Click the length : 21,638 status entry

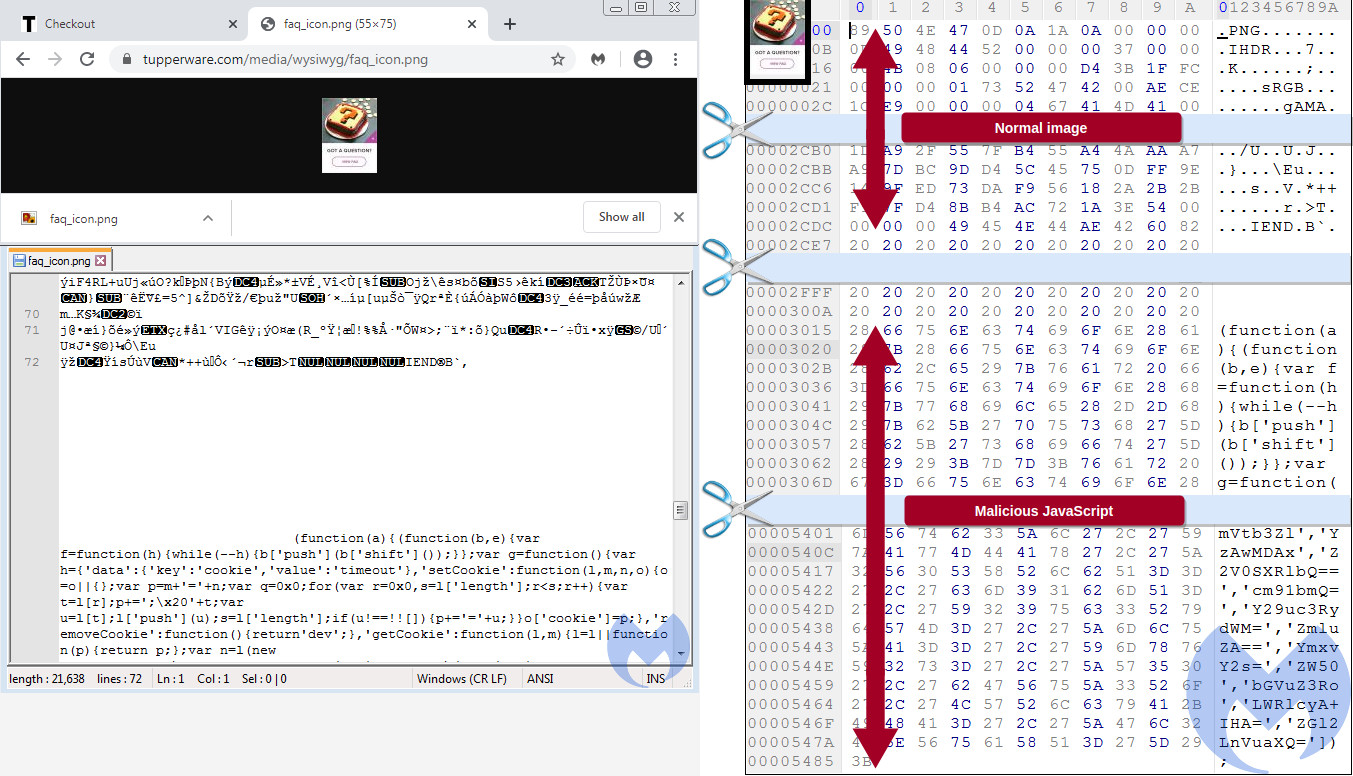[49, 679]
